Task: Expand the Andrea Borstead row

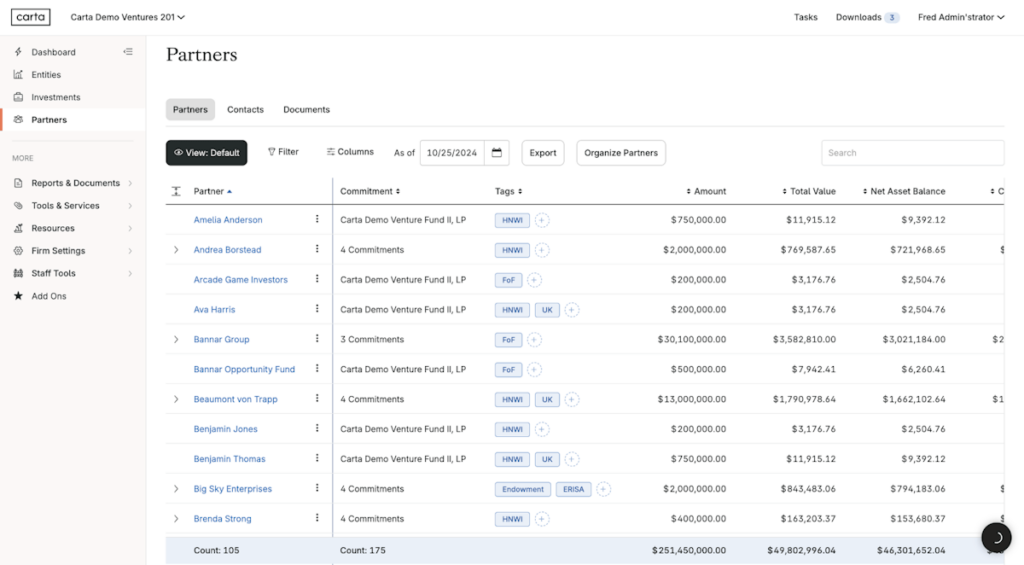Action: (x=176, y=250)
